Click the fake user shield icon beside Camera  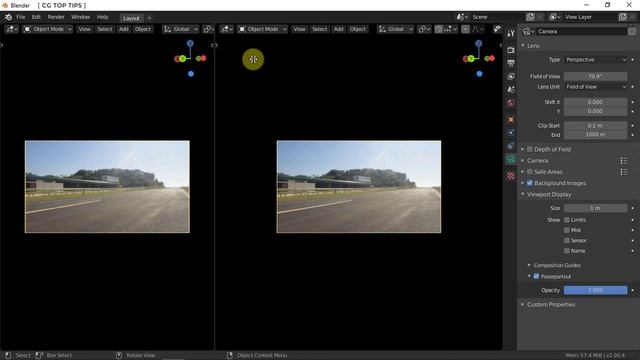point(632,31)
